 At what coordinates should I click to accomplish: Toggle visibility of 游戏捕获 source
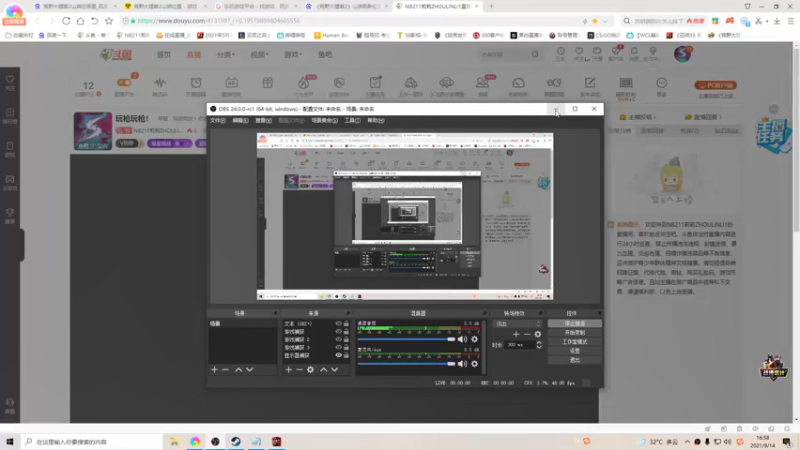[x=338, y=332]
